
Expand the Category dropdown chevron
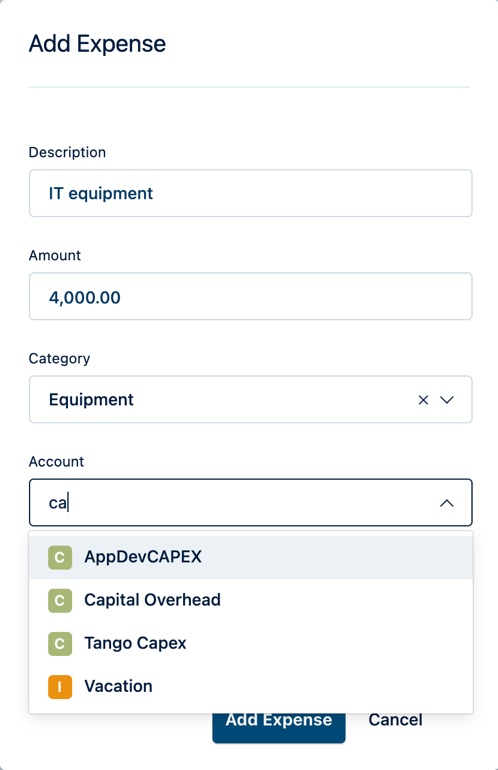pos(446,400)
